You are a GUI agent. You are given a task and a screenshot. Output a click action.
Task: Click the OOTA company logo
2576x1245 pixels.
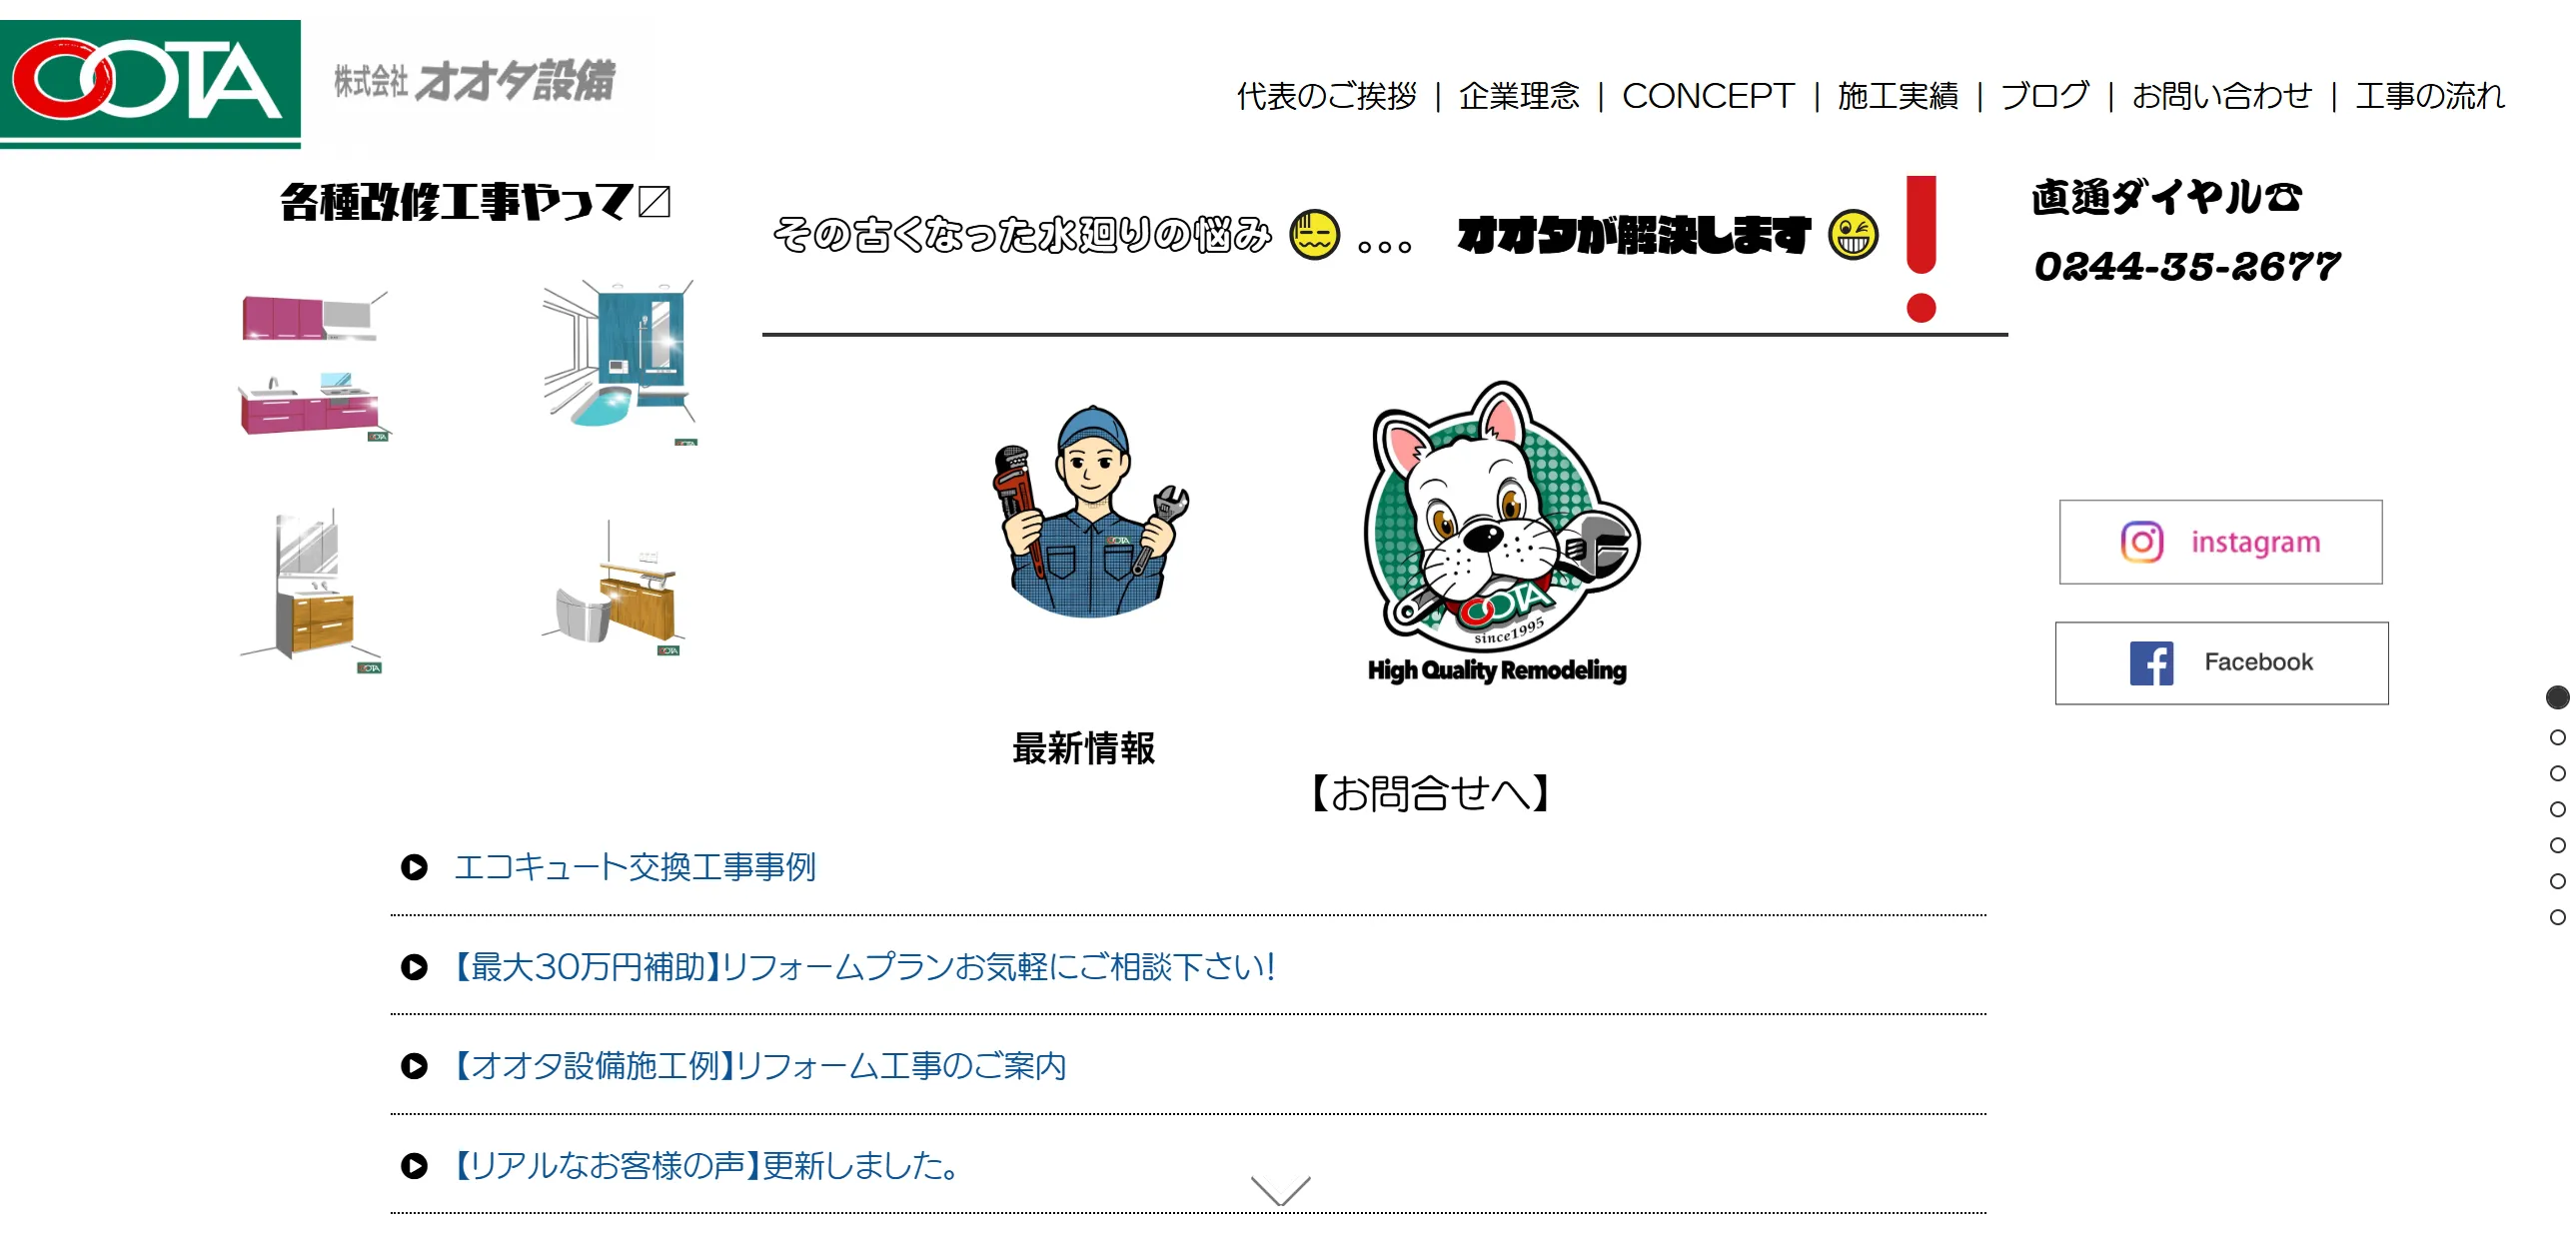(150, 84)
